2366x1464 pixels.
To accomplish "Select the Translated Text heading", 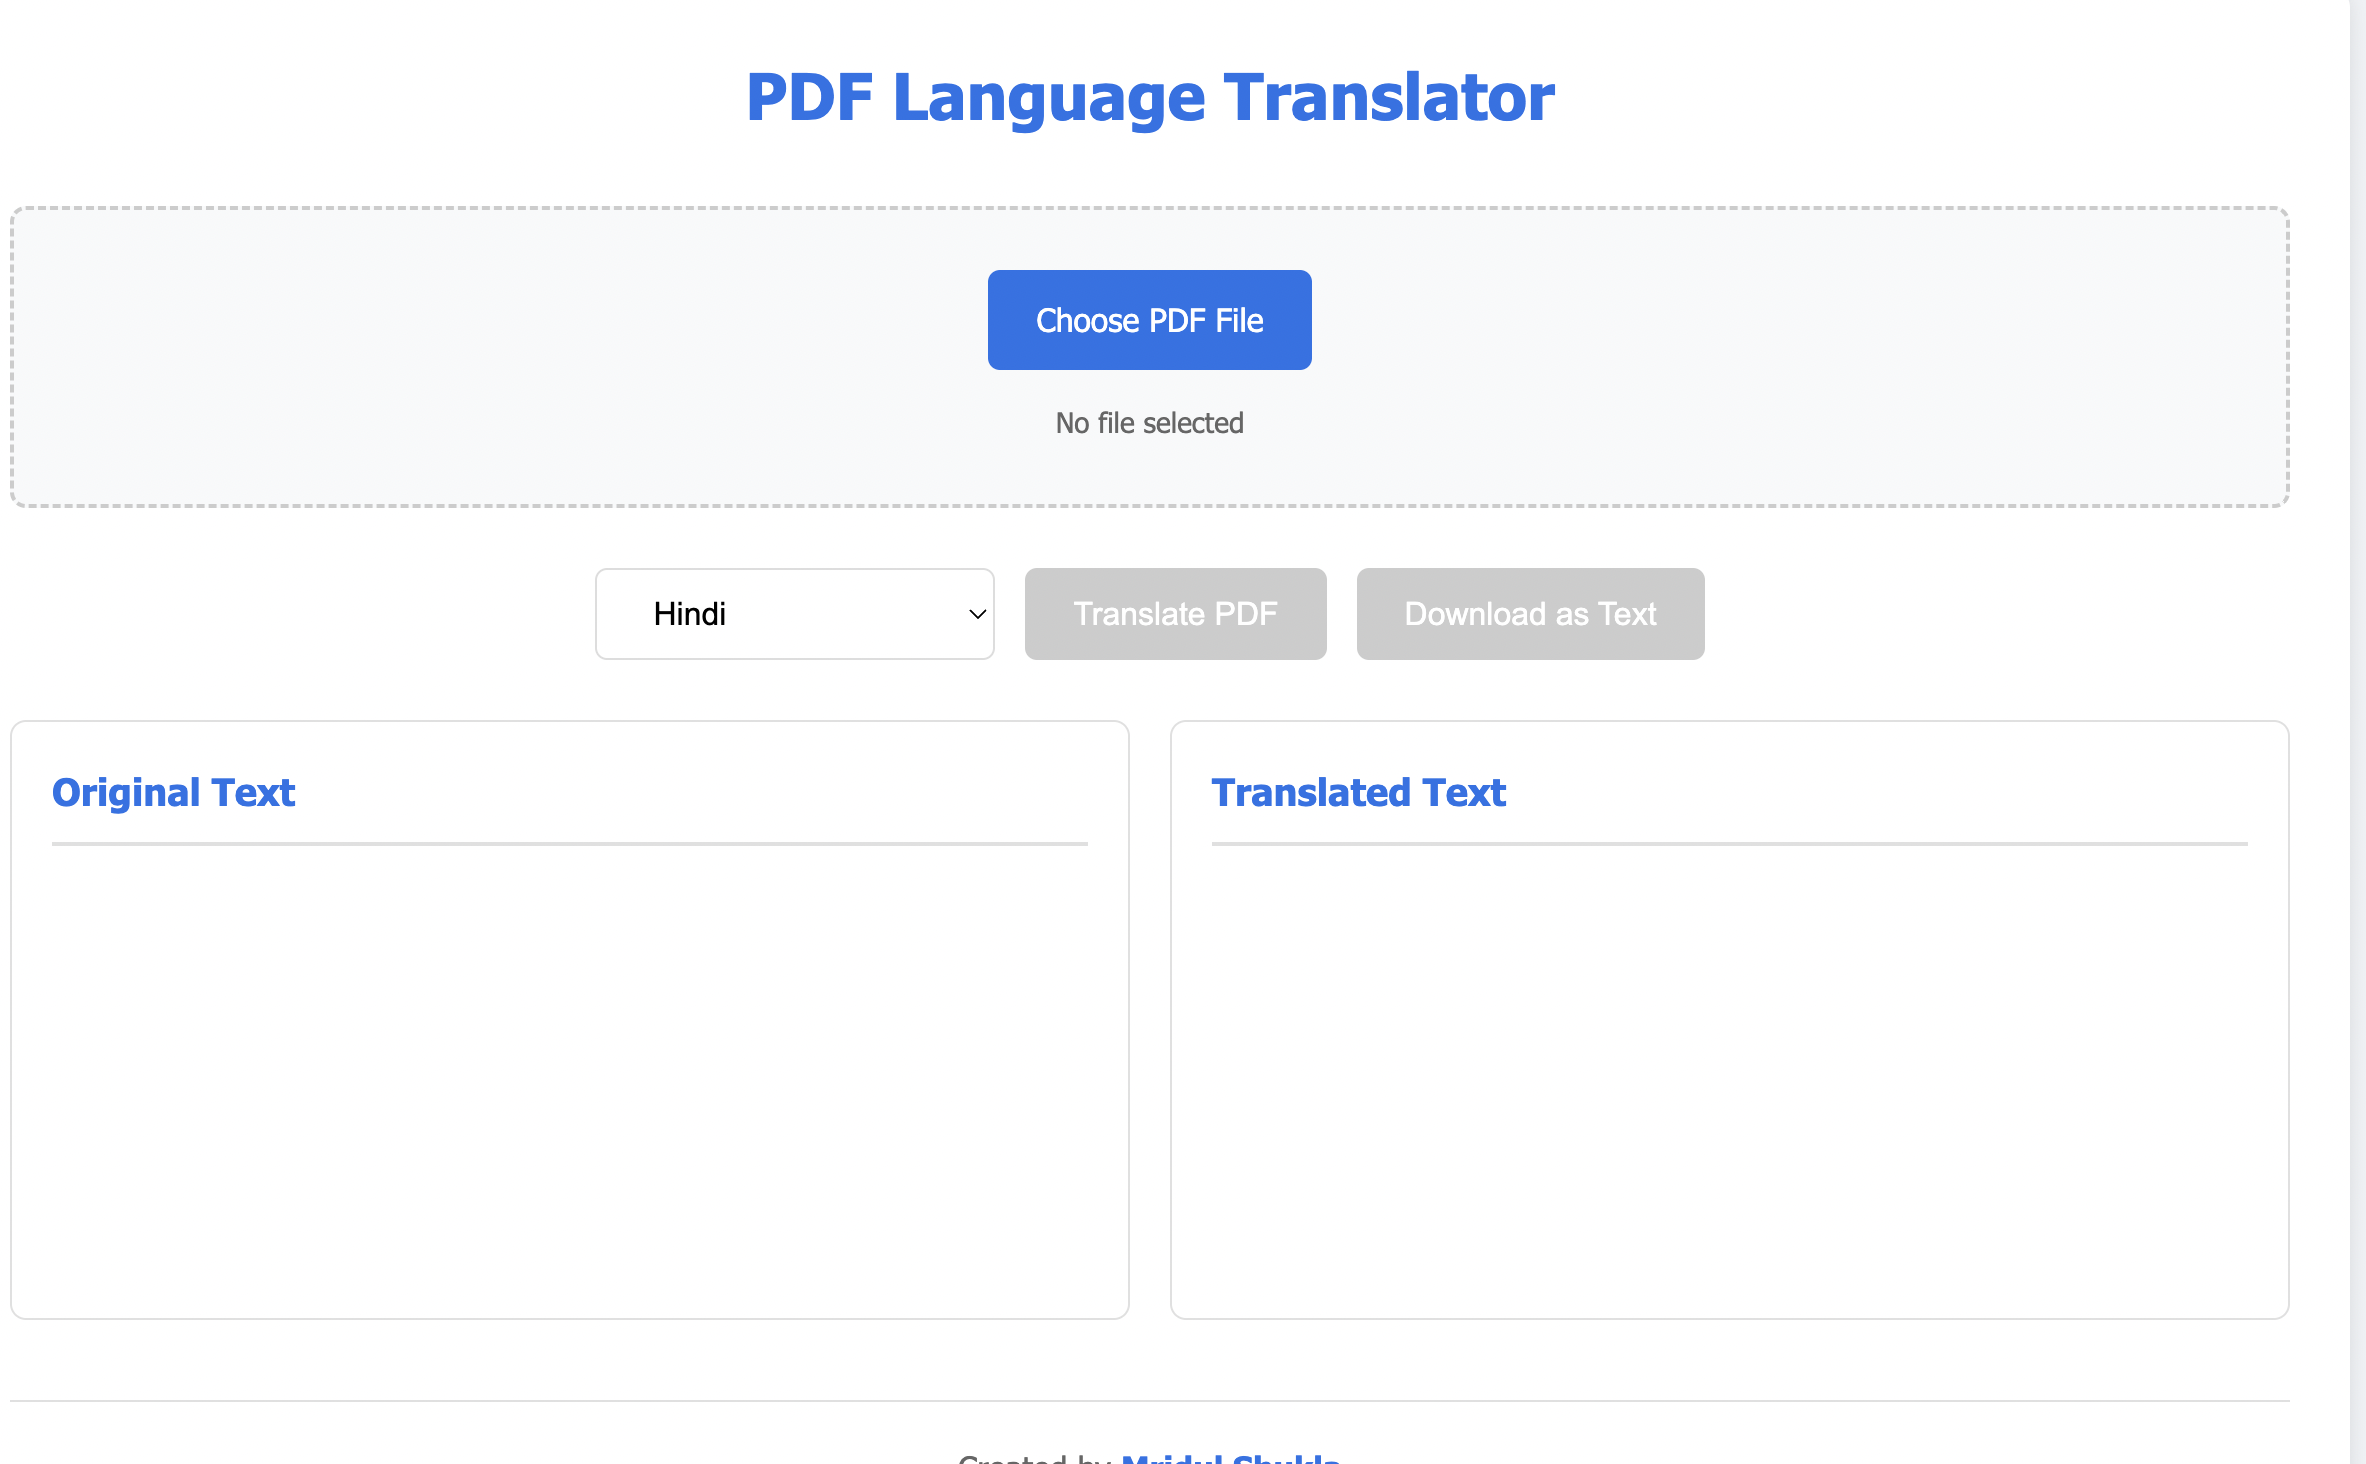I will 1358,793.
